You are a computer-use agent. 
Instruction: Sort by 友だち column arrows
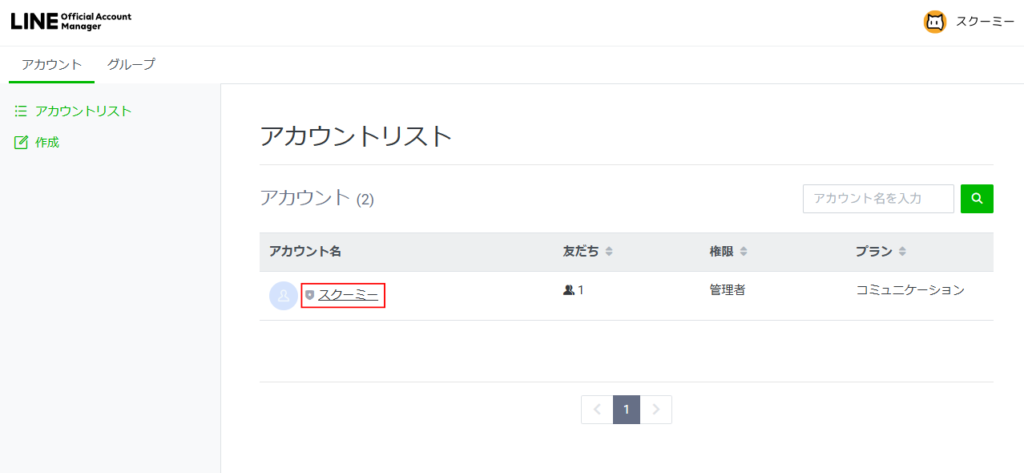point(609,252)
